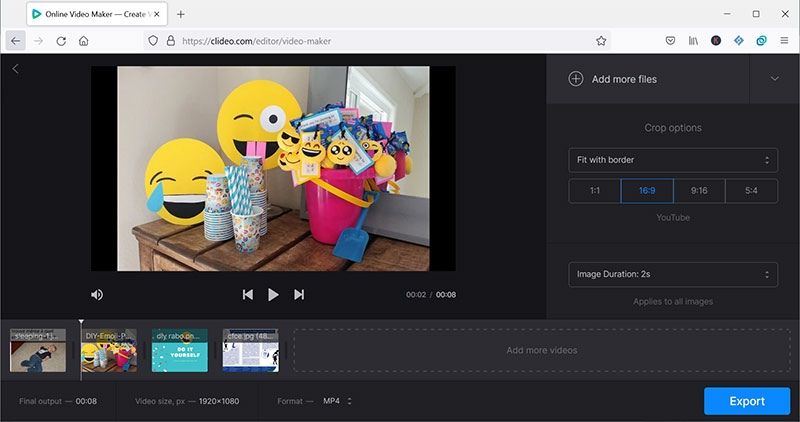The image size is (800, 422).
Task: Click the Add more videos drop area
Action: coord(542,350)
